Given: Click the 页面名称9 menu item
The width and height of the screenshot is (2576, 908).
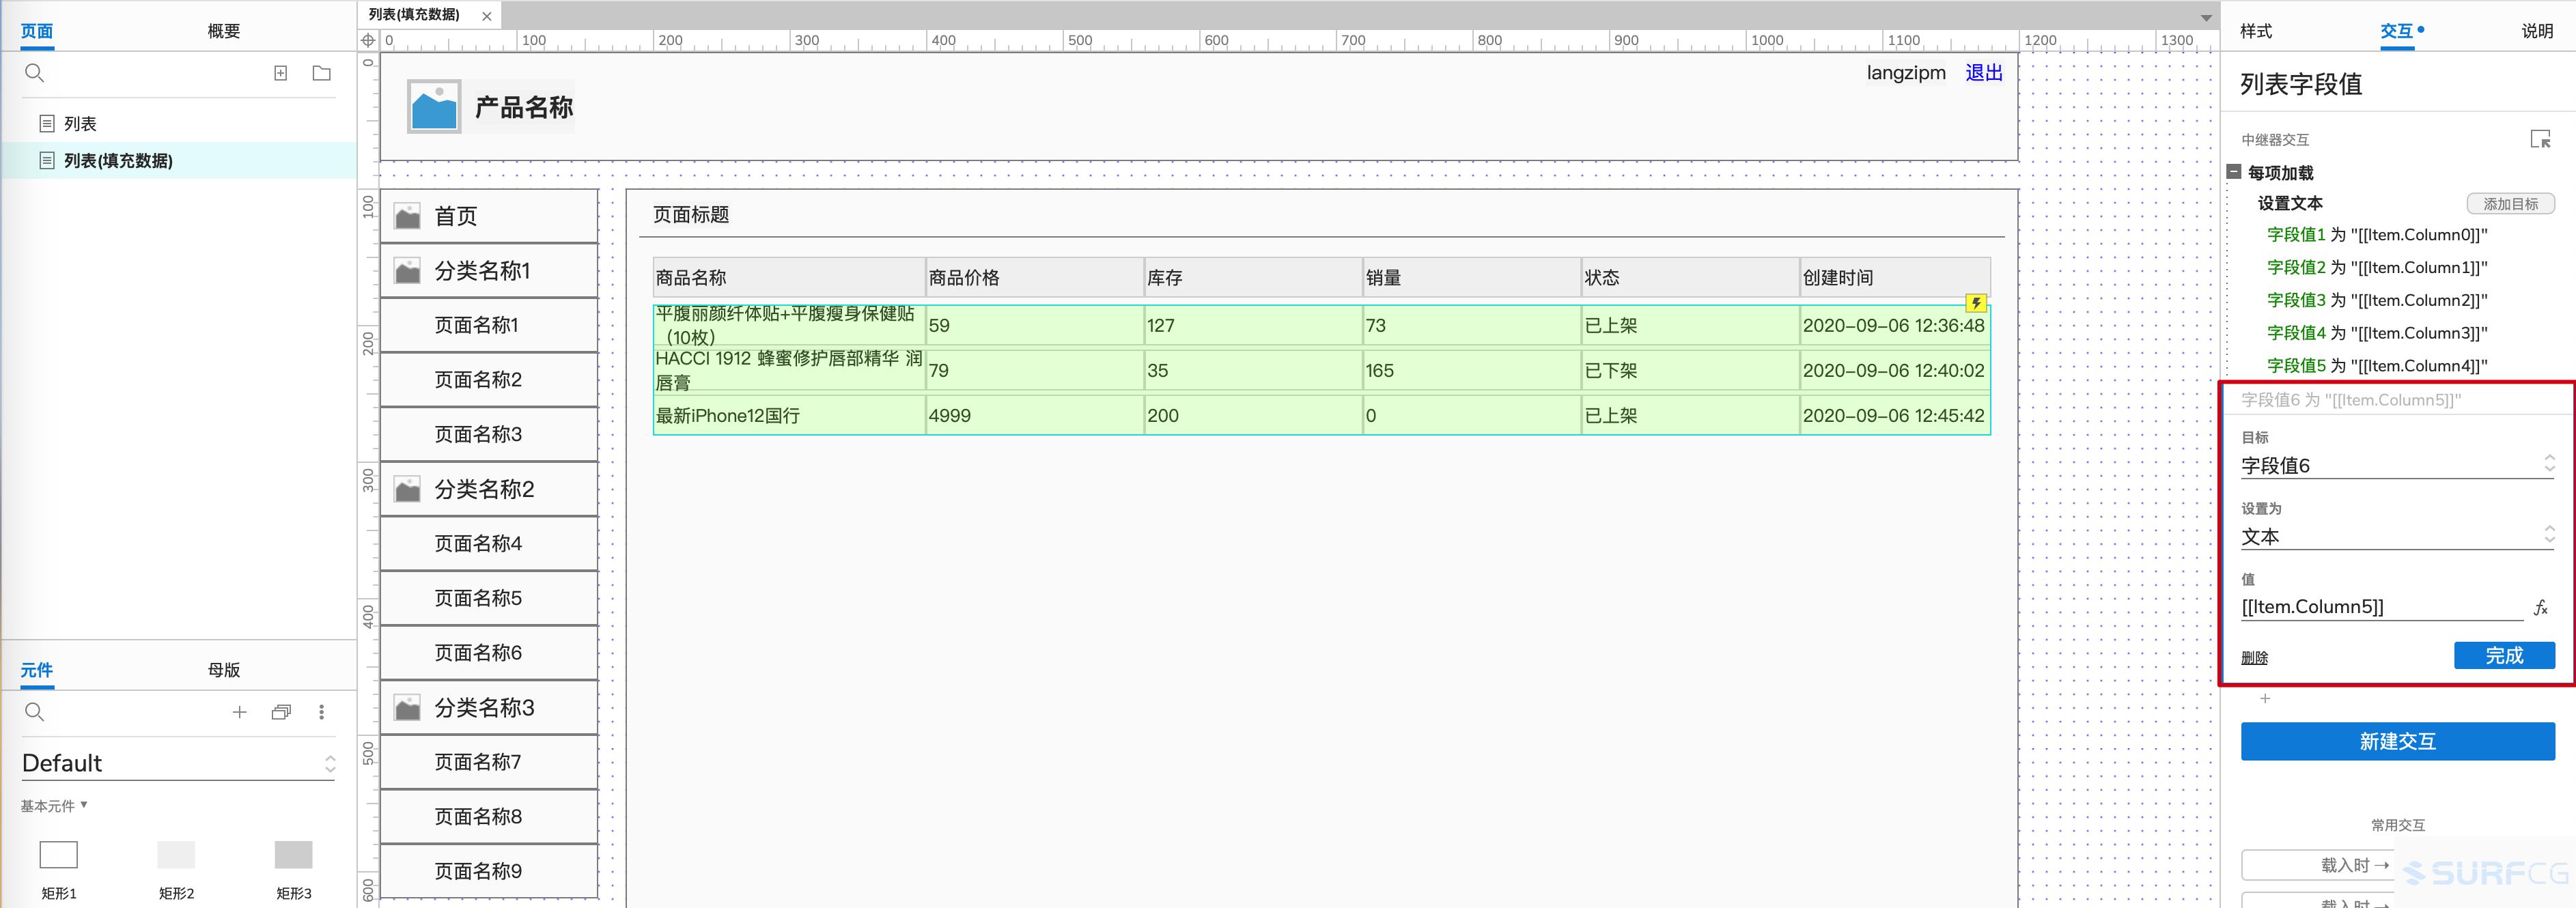Looking at the screenshot, I should click(x=489, y=871).
